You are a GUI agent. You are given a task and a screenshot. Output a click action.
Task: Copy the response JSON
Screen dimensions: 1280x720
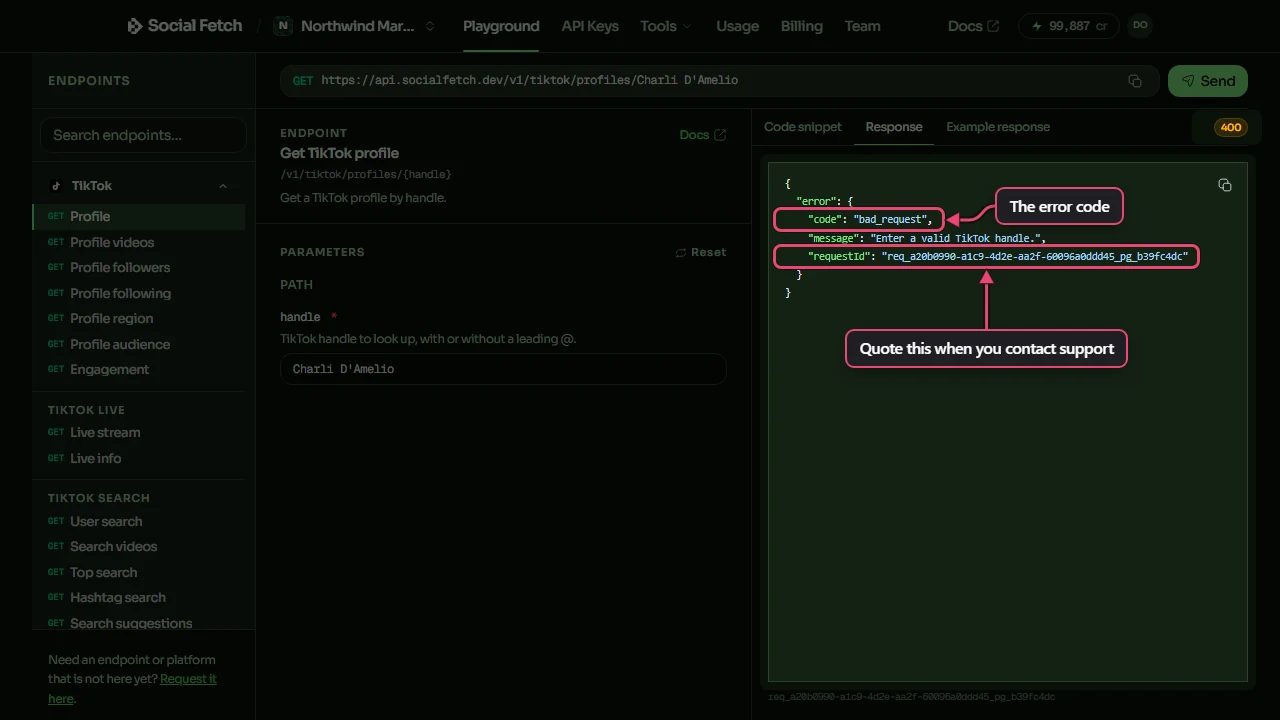point(1225,185)
